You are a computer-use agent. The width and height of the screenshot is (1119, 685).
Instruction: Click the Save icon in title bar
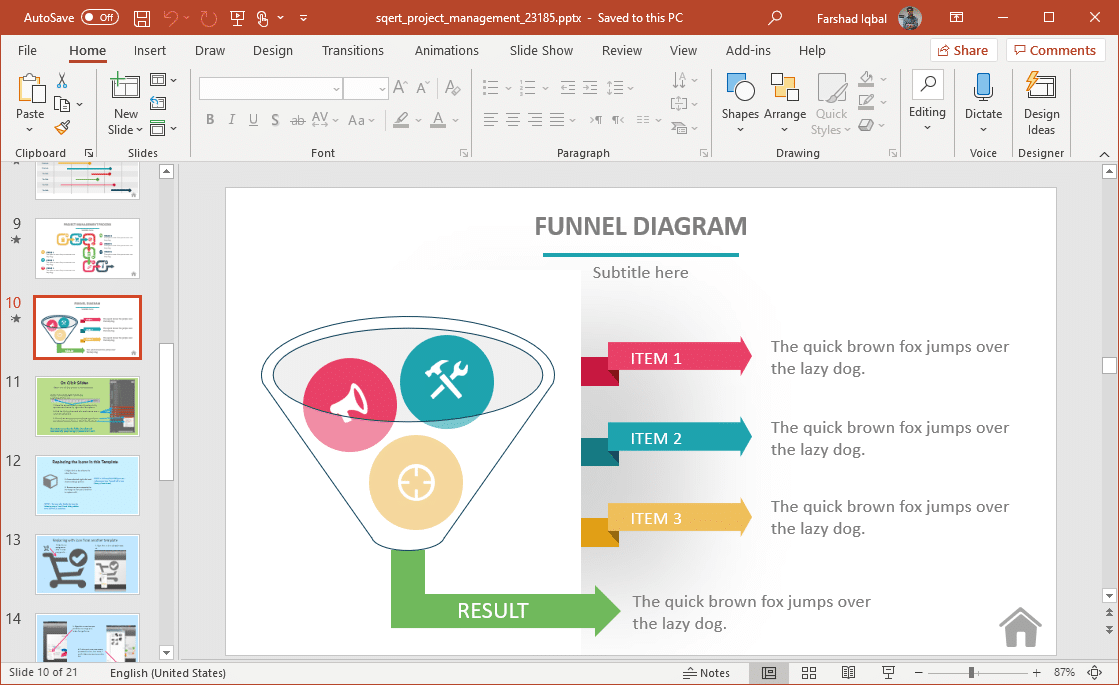coord(142,18)
